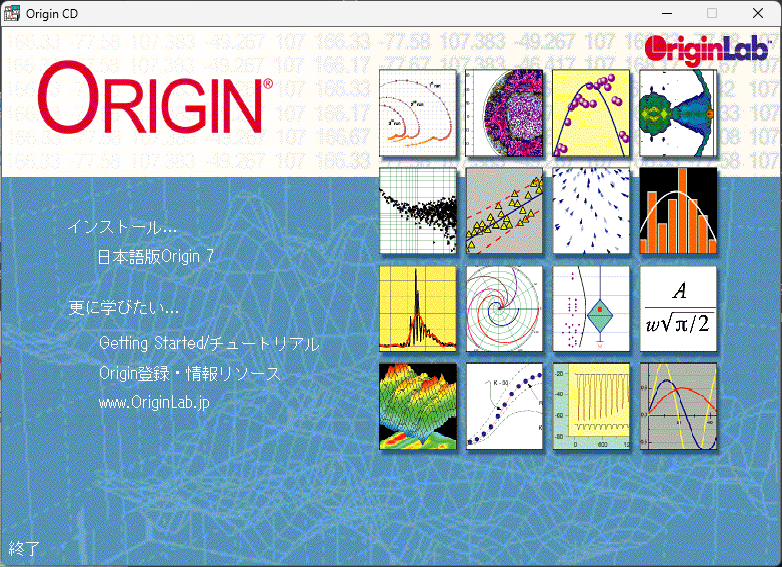Image resolution: width=782 pixels, height=567 pixels.
Task: Select the yellow parabola fit thumbnail
Action: click(591, 113)
